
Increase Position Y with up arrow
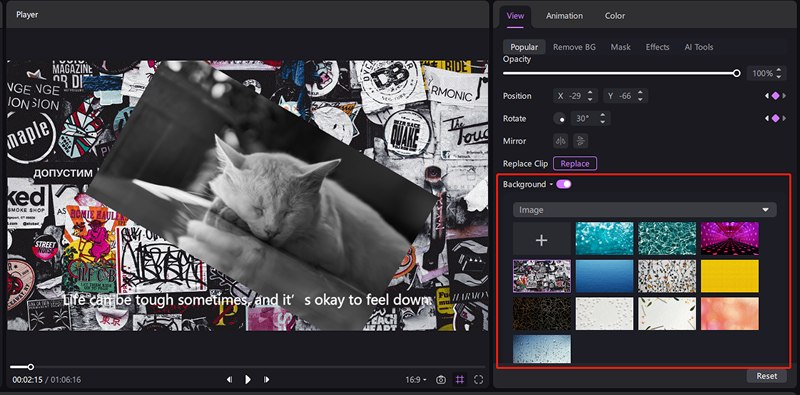pos(640,93)
